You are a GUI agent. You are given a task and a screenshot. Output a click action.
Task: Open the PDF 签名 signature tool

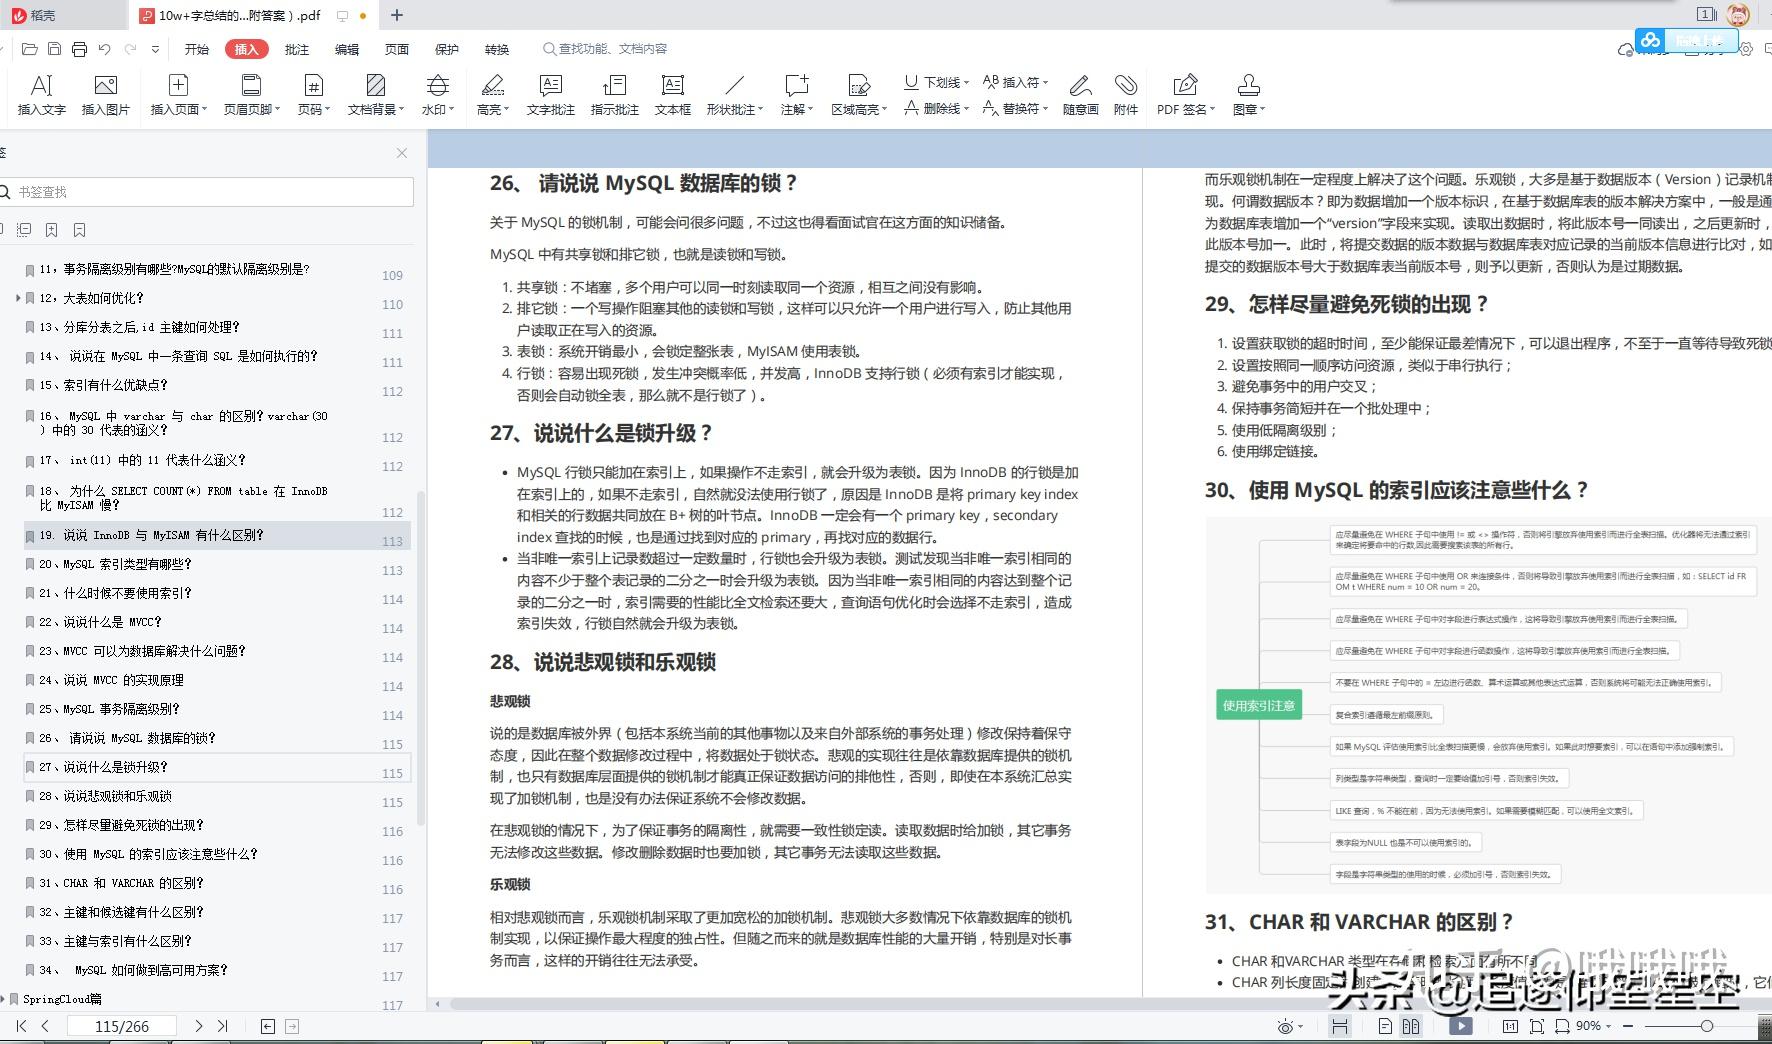pyautogui.click(x=1185, y=93)
